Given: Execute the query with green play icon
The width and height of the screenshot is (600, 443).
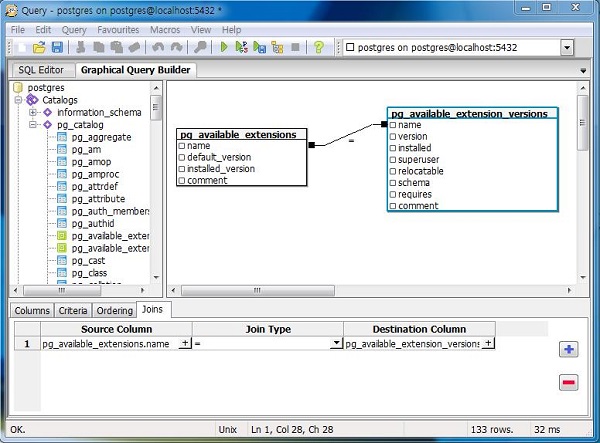Looking at the screenshot, I should [224, 47].
